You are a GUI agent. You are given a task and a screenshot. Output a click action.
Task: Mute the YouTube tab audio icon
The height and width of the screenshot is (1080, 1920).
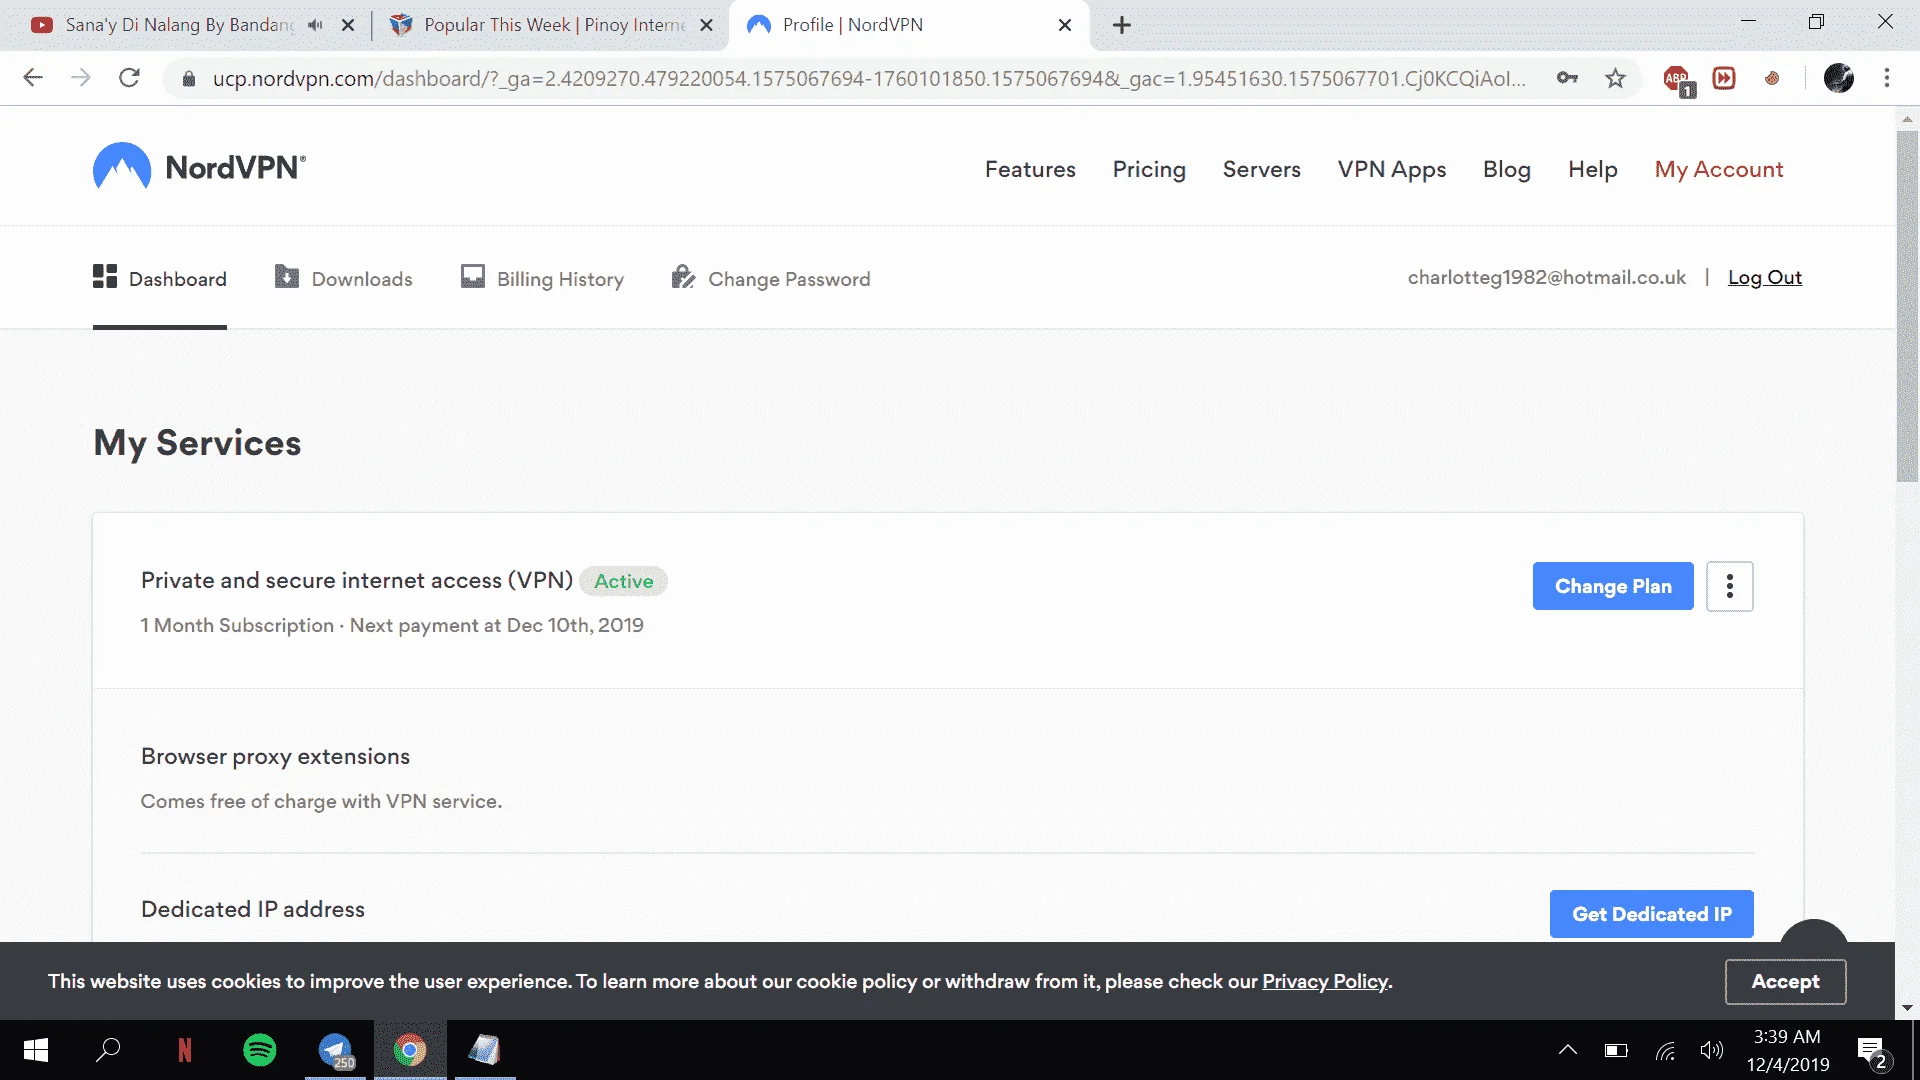click(315, 25)
